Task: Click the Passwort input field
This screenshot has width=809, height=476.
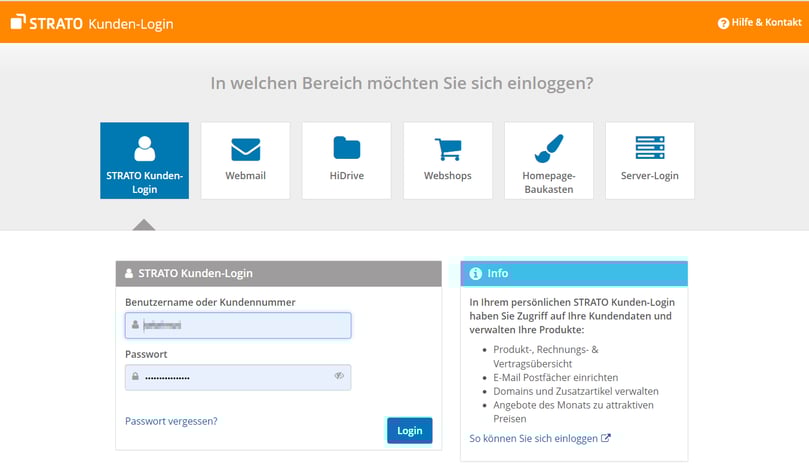Action: (238, 377)
